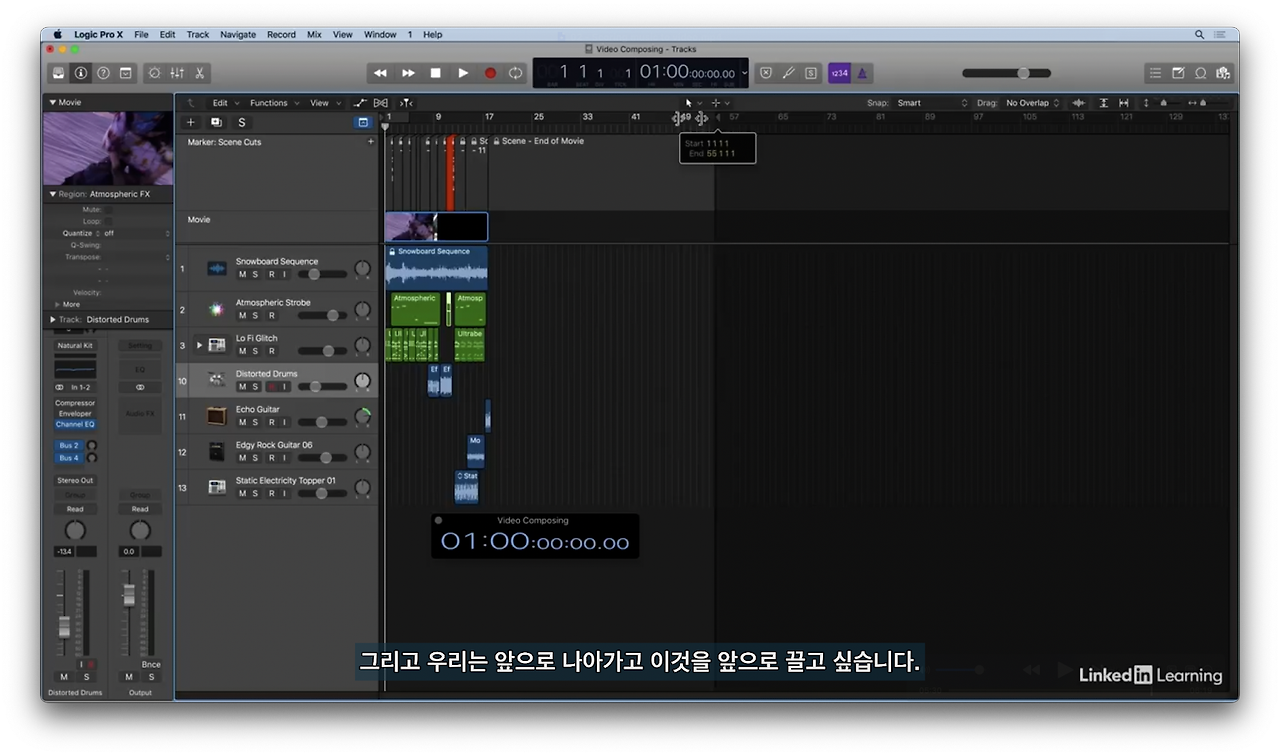This screenshot has height=756, width=1280.
Task: Toggle the Inspector info icon
Action: [81, 73]
